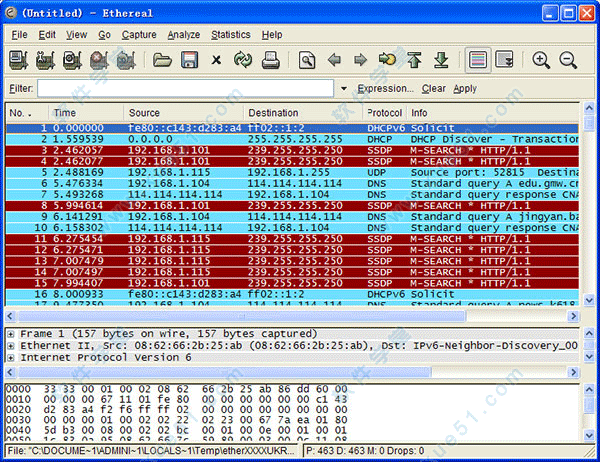Click status bar file path text
The height and width of the screenshot is (462, 600).
pos(152,451)
